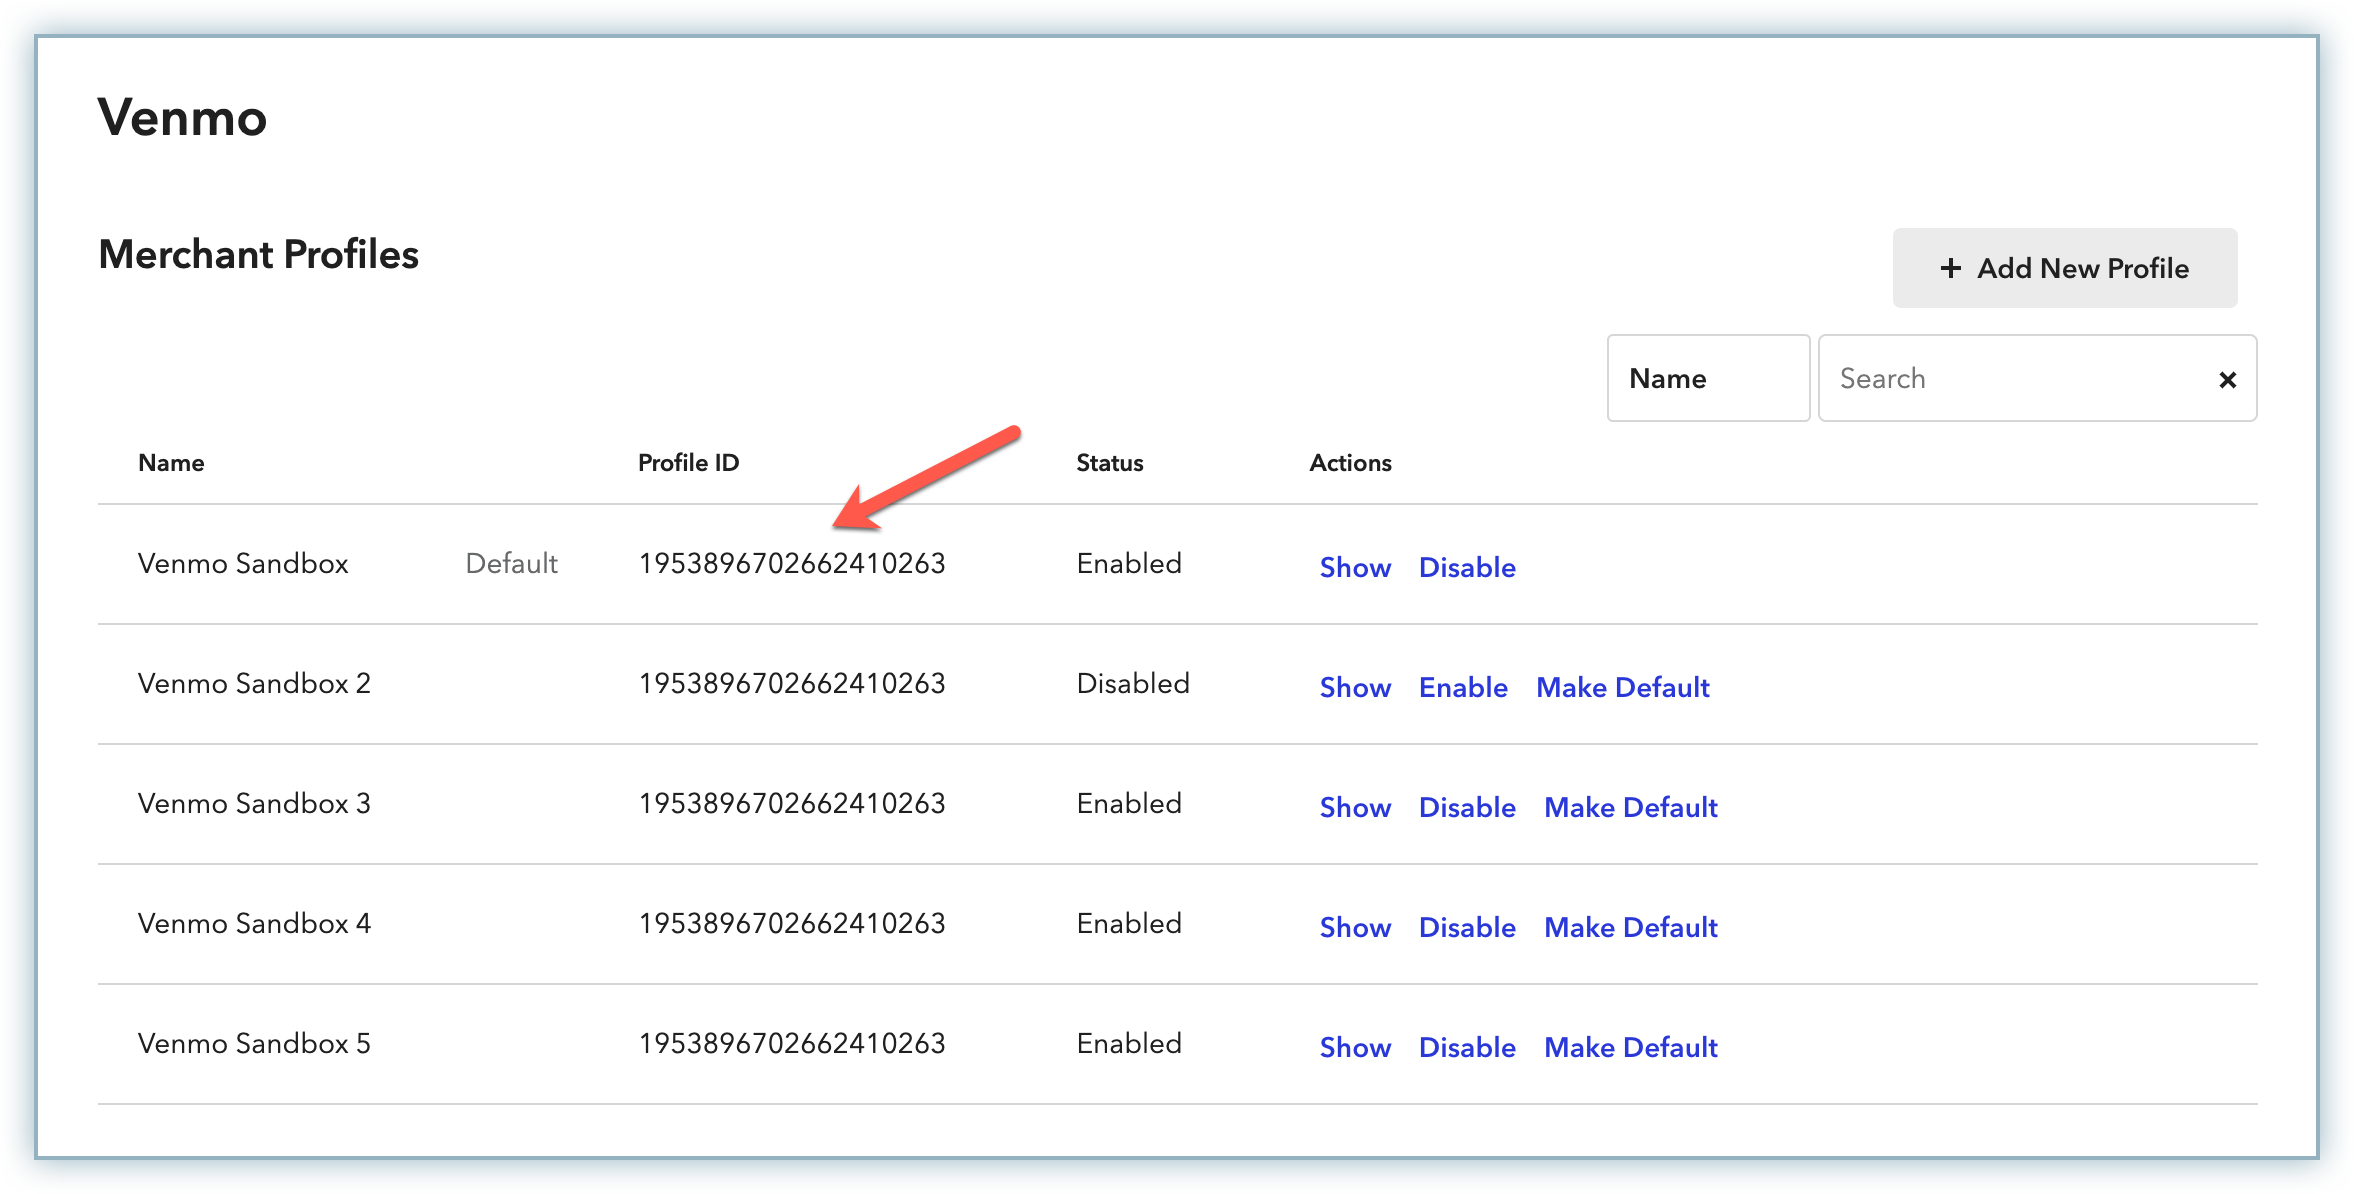The width and height of the screenshot is (2354, 1194).
Task: Show the Venmo Sandbox default profile
Action: [x=1354, y=567]
